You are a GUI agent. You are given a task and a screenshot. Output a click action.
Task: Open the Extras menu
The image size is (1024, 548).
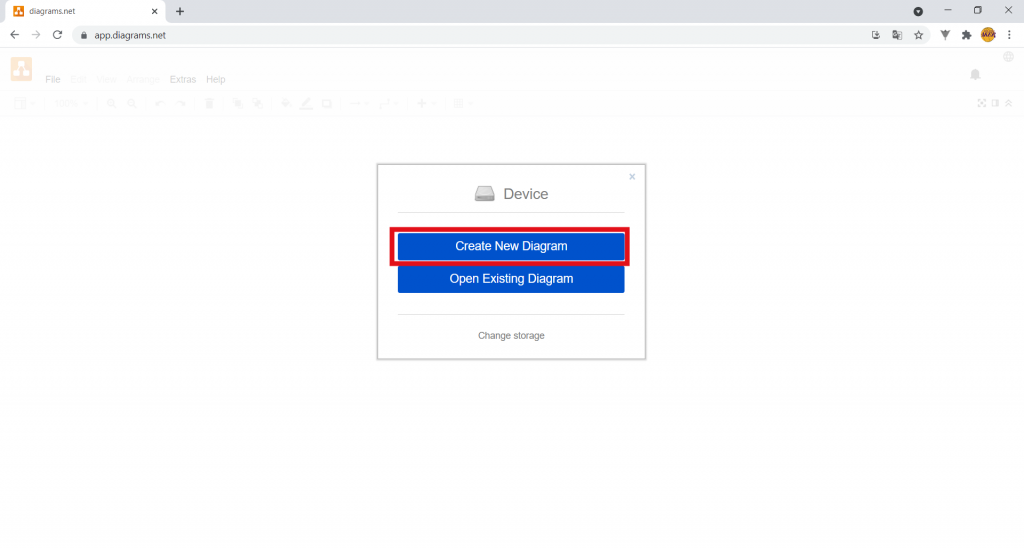(183, 79)
